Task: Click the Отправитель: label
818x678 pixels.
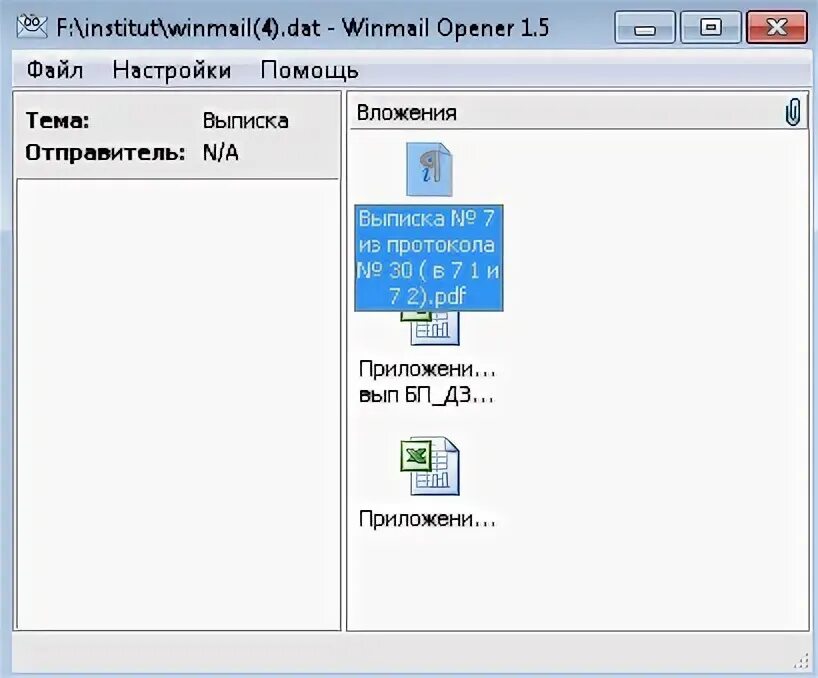Action: click(105, 153)
